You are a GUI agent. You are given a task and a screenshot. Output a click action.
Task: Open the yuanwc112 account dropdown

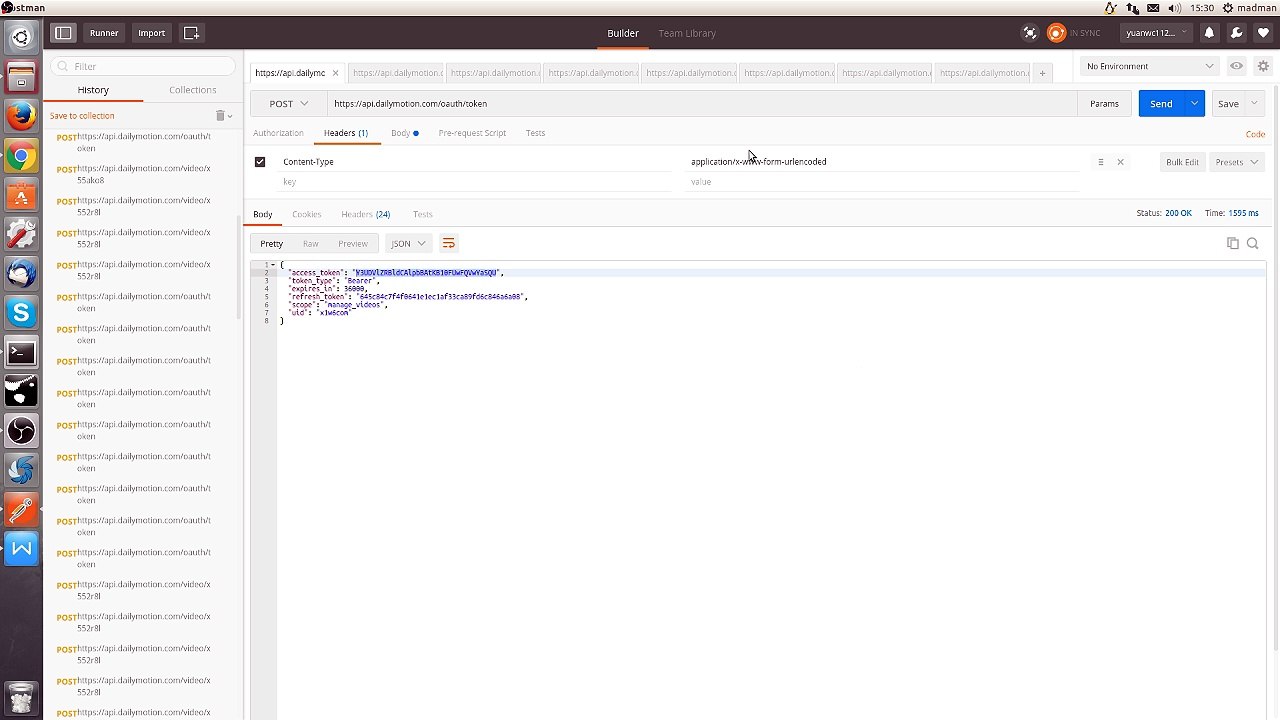point(1156,33)
